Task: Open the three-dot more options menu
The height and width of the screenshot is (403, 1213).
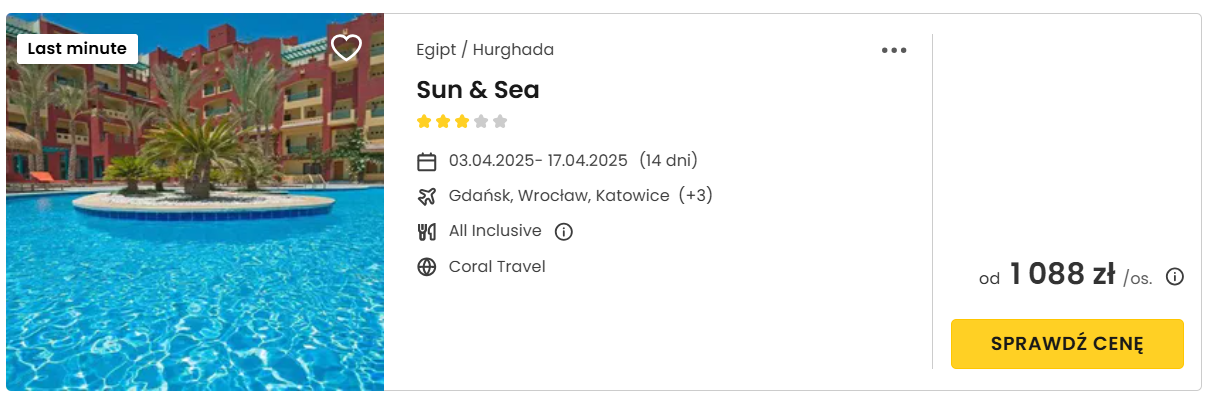Action: (894, 51)
